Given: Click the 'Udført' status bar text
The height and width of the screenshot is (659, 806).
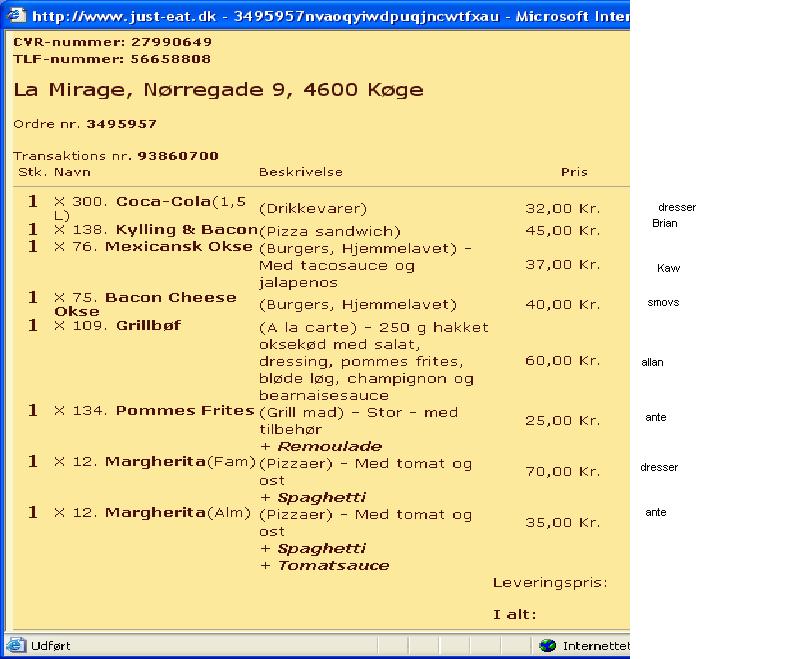Looking at the screenshot, I should (x=50, y=646).
